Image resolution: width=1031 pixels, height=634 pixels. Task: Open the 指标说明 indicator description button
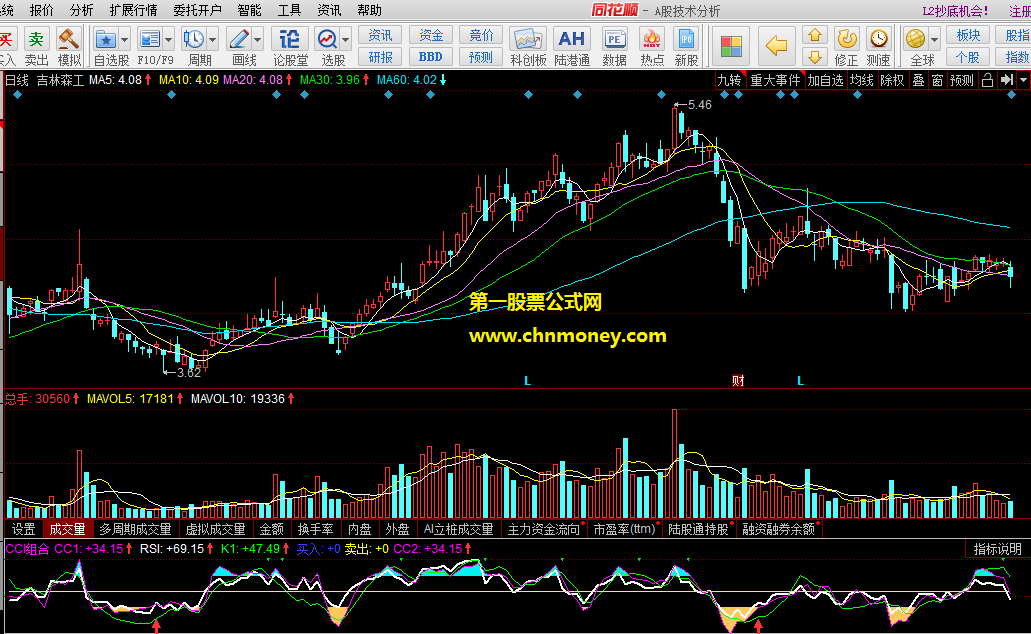(997, 549)
